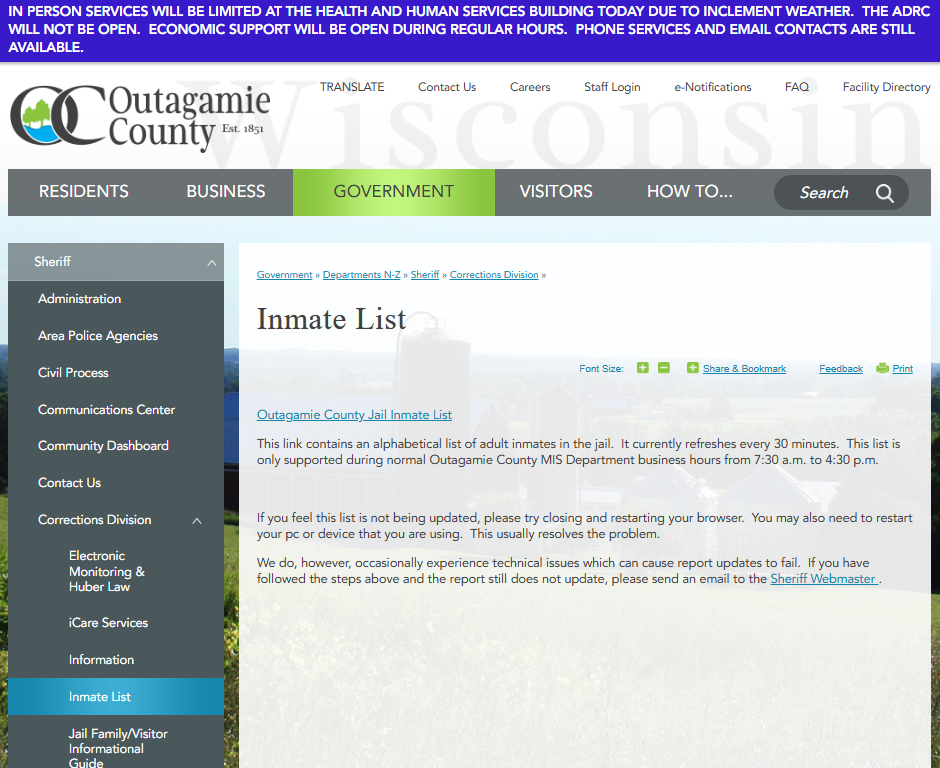Select Communications Center sidebar item
Image resolution: width=940 pixels, height=768 pixels.
tap(106, 409)
